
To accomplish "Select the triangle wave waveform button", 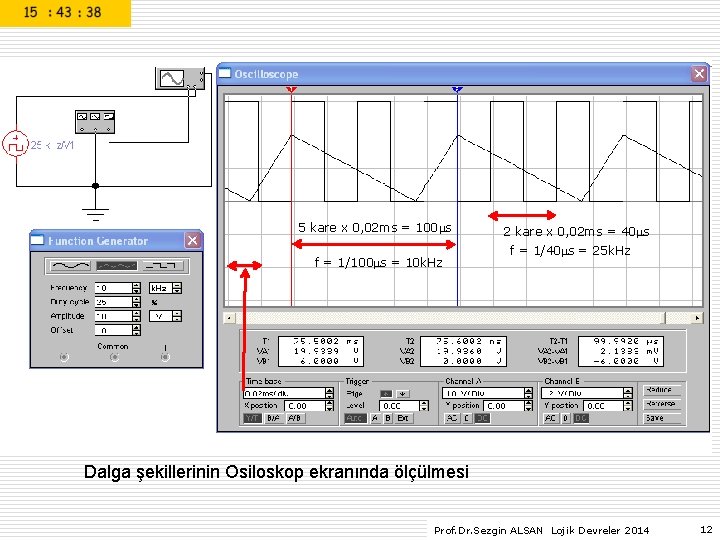I will [116, 265].
